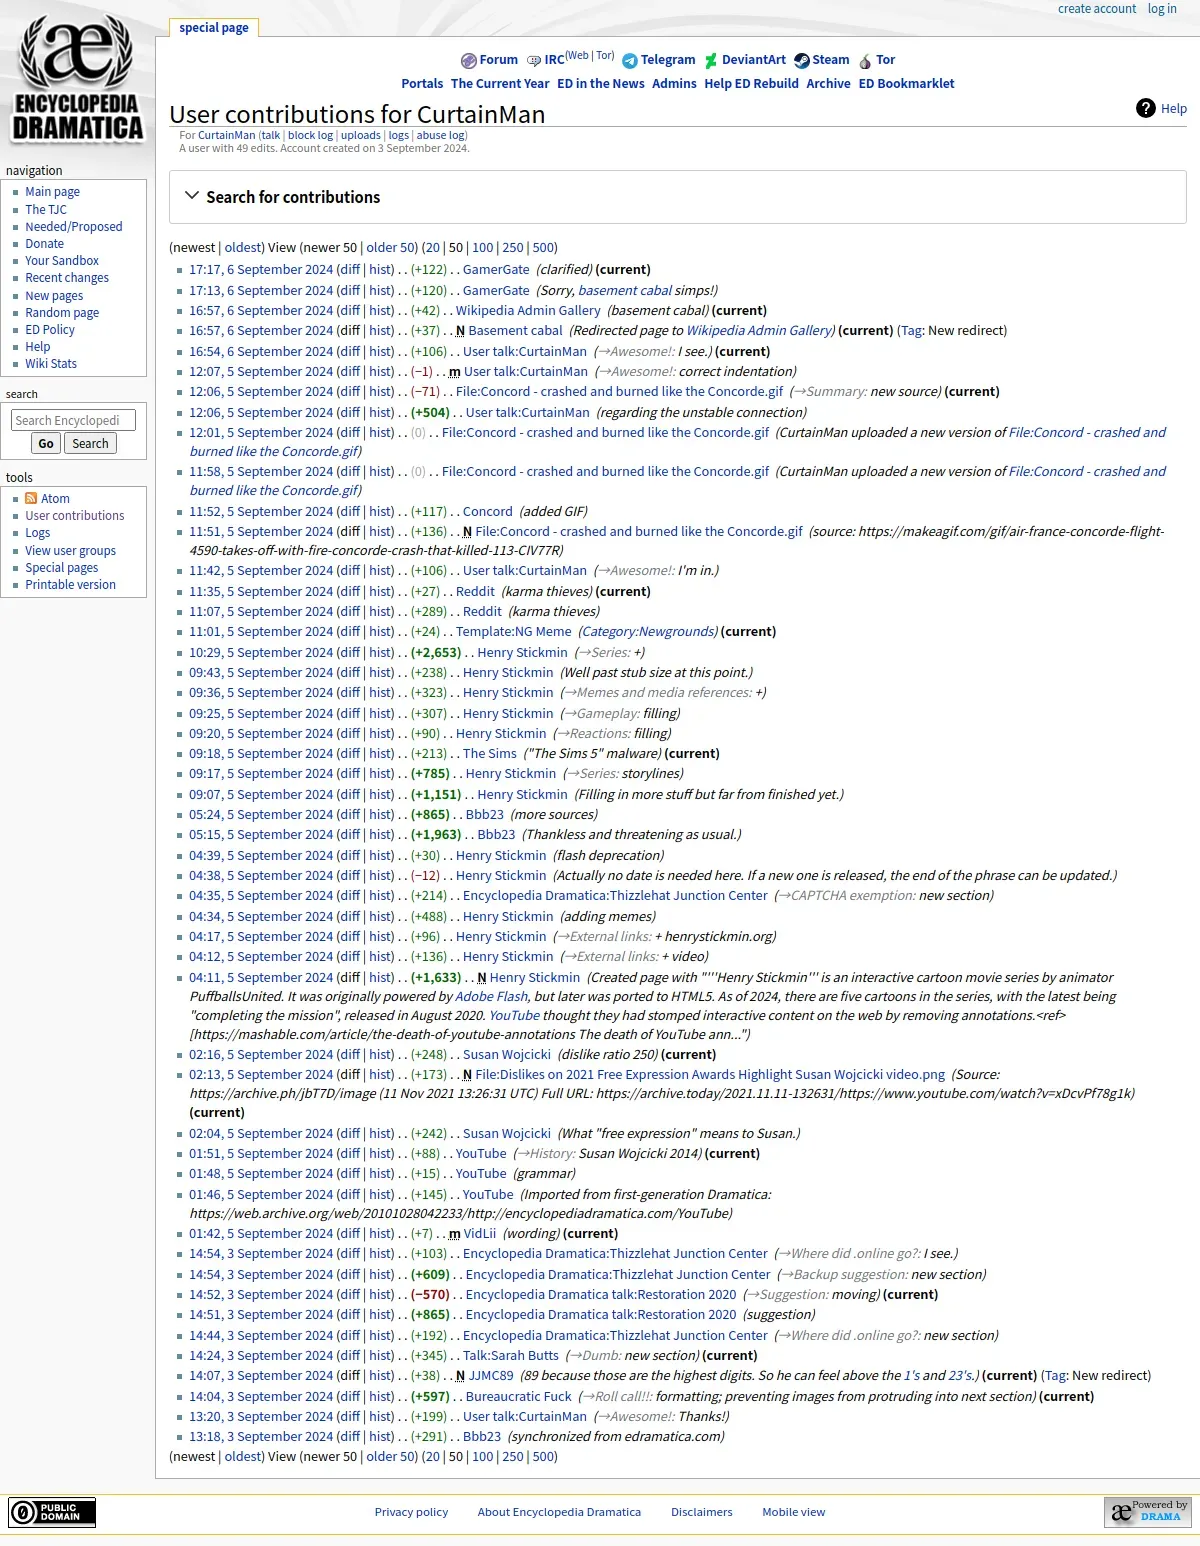Open the Admins link in top bar

pos(674,84)
